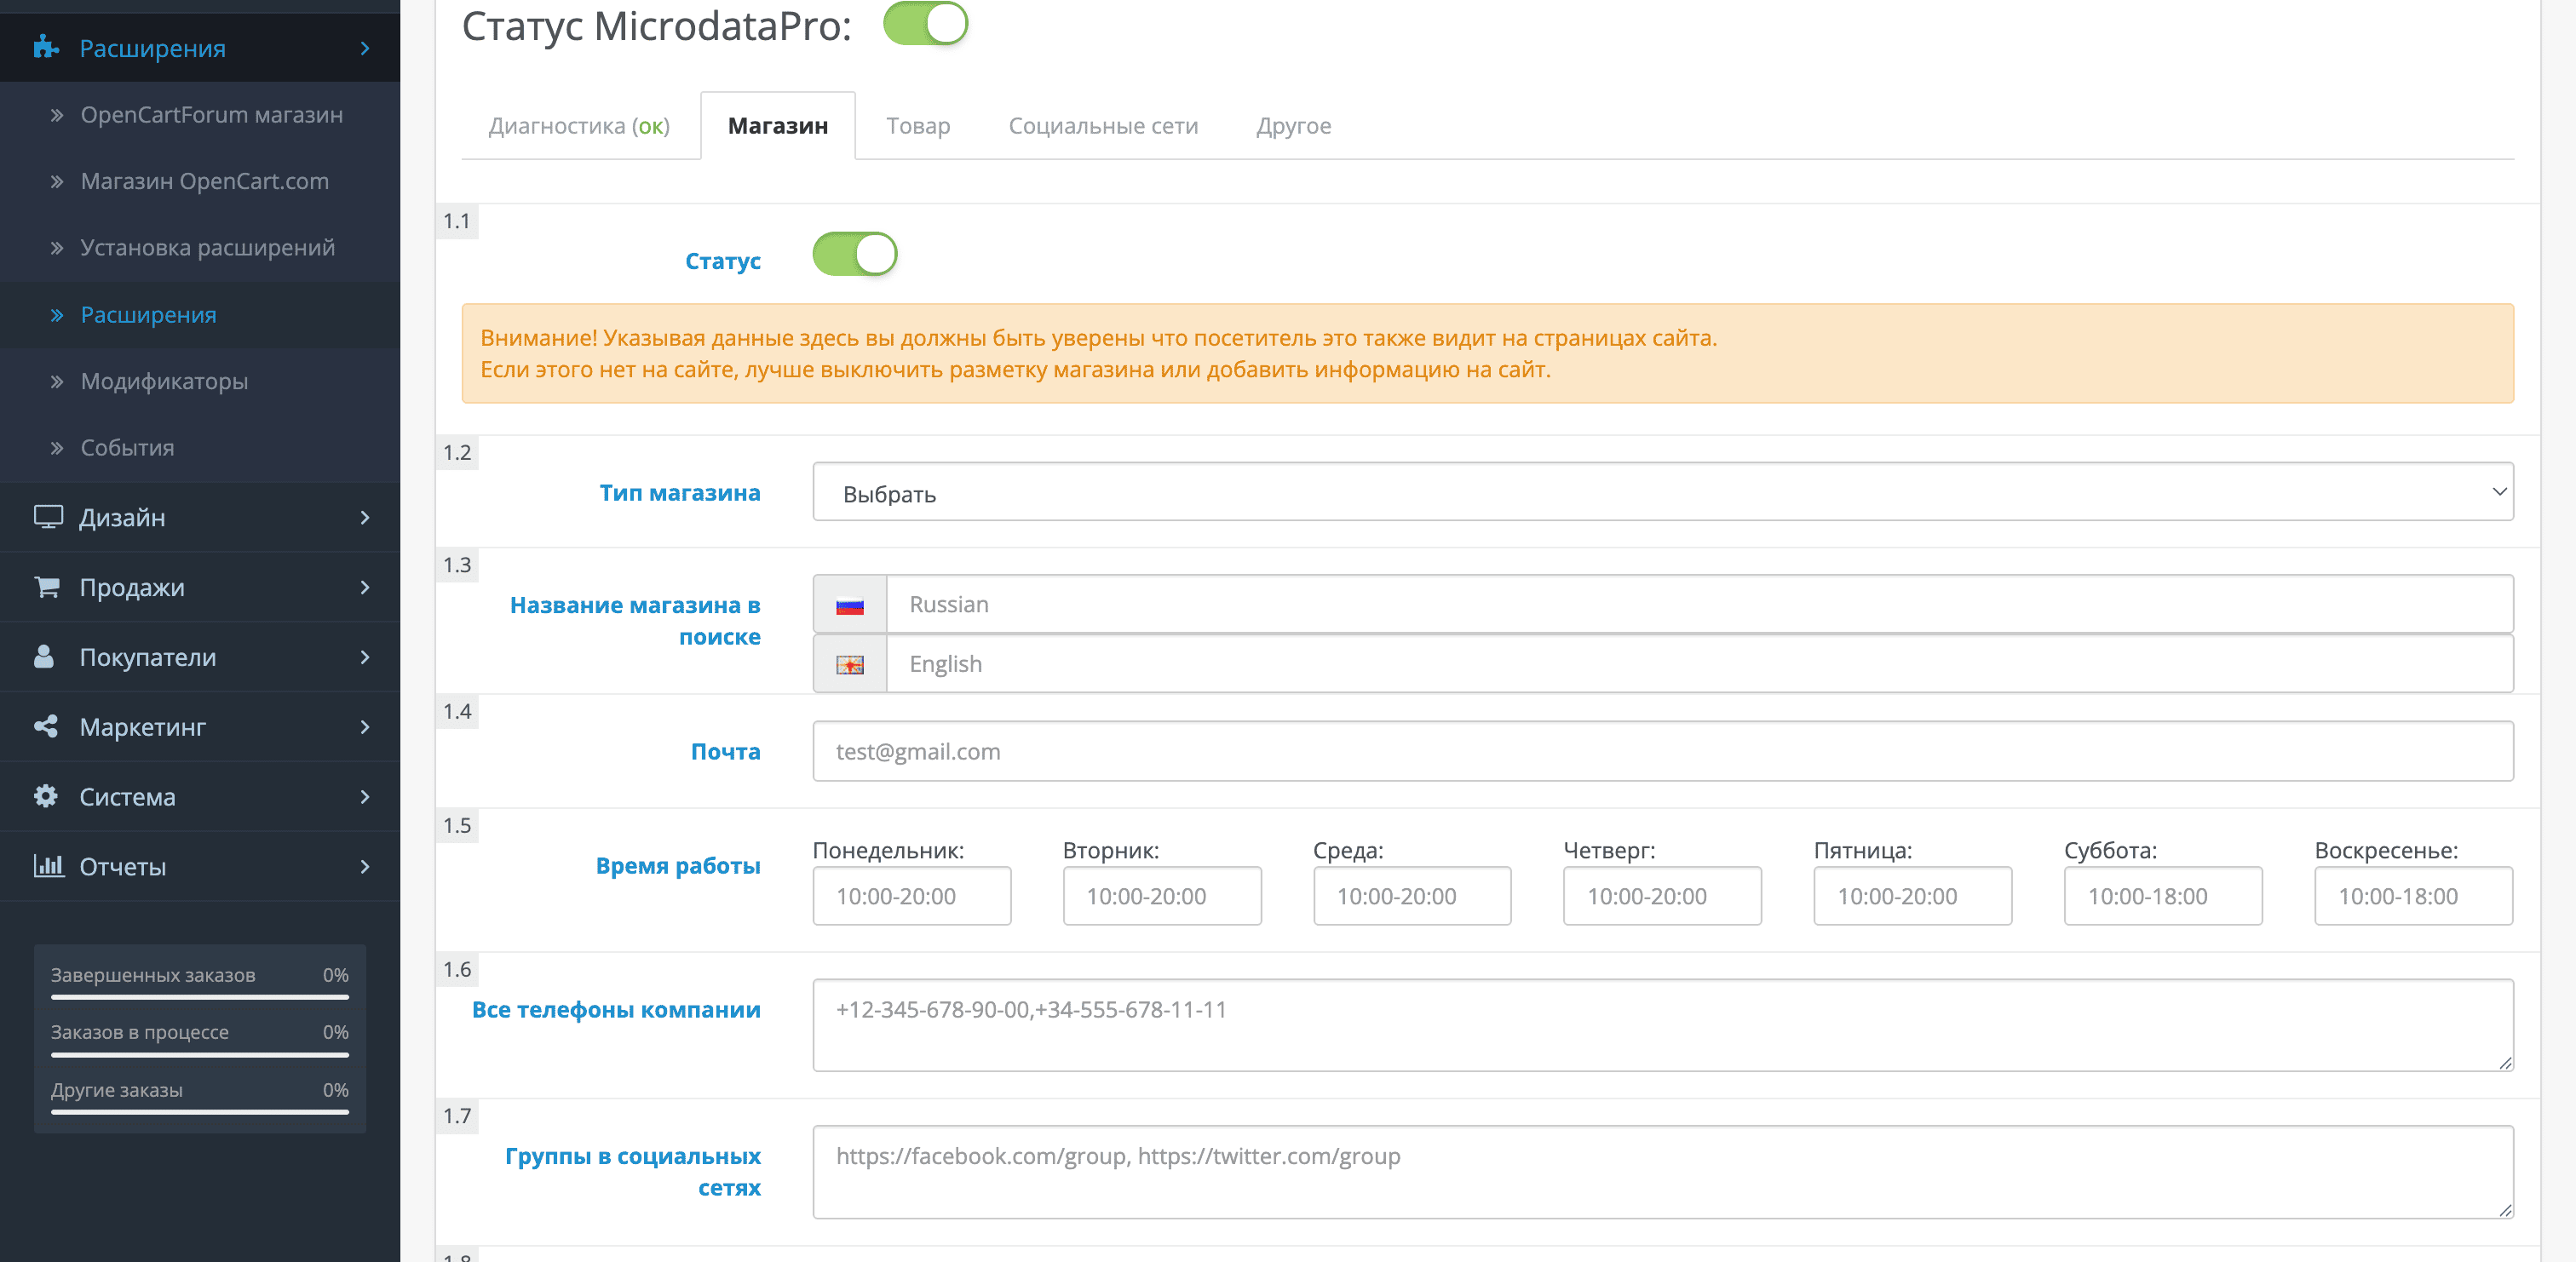
Task: Click the Понедельник working hours field
Action: tap(911, 896)
